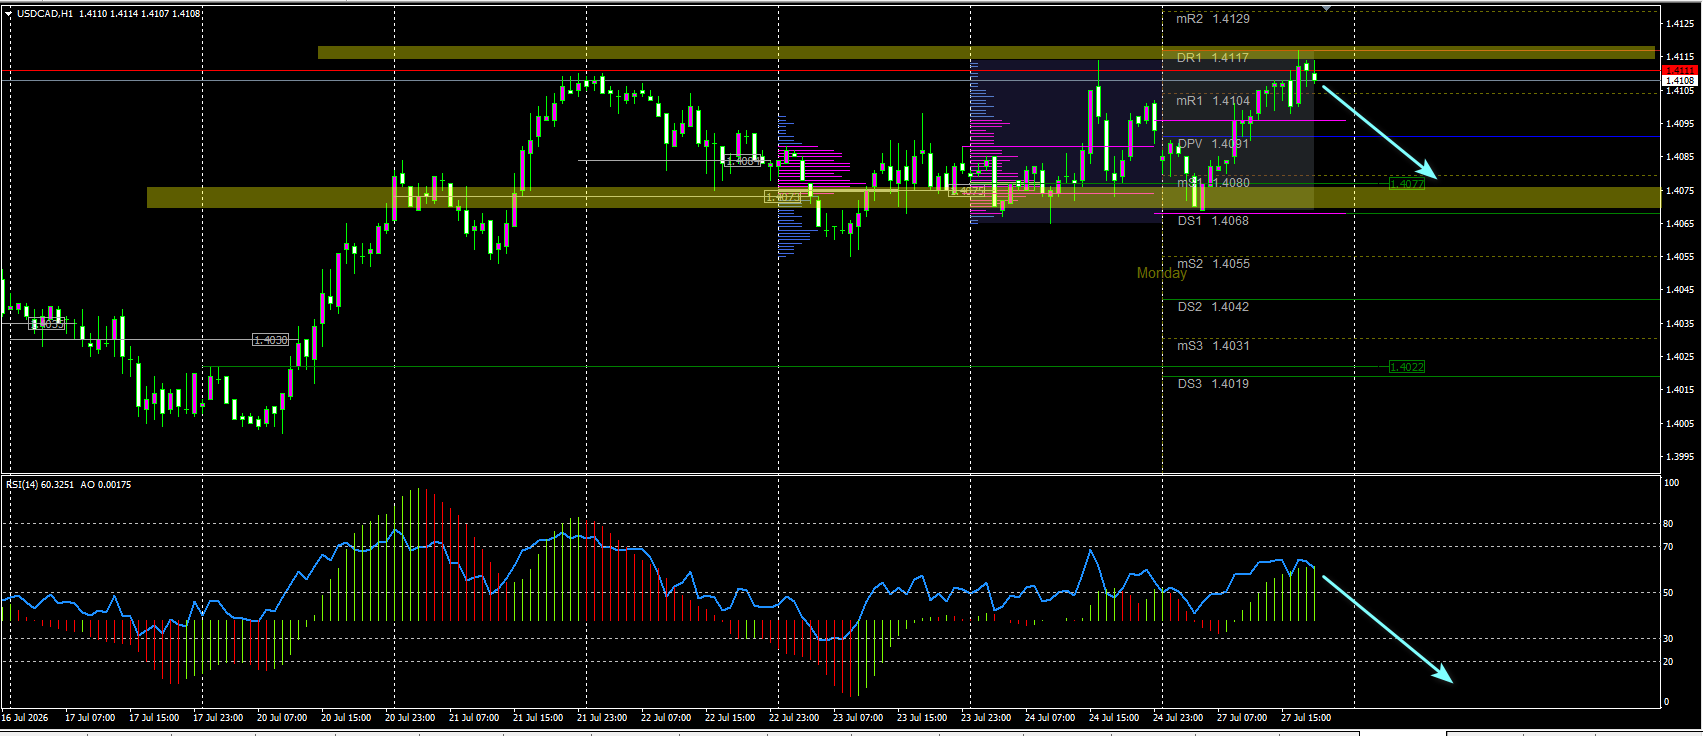This screenshot has height=736, width=1703.
Task: Click 1.4065 on the price scale
Action: pos(1679,224)
